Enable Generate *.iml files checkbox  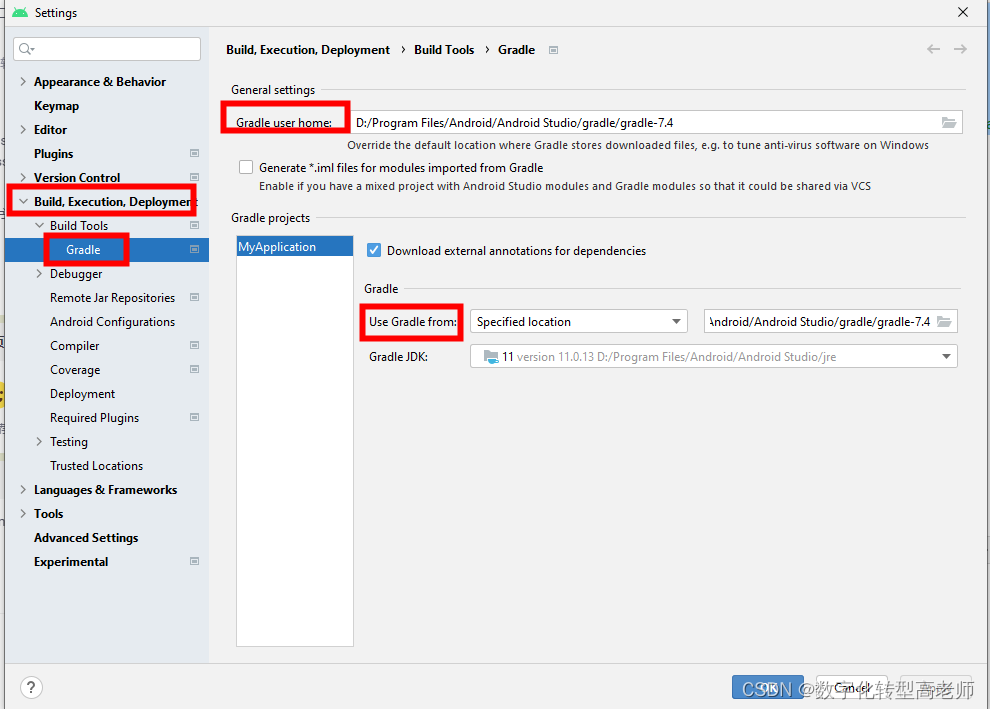point(246,167)
